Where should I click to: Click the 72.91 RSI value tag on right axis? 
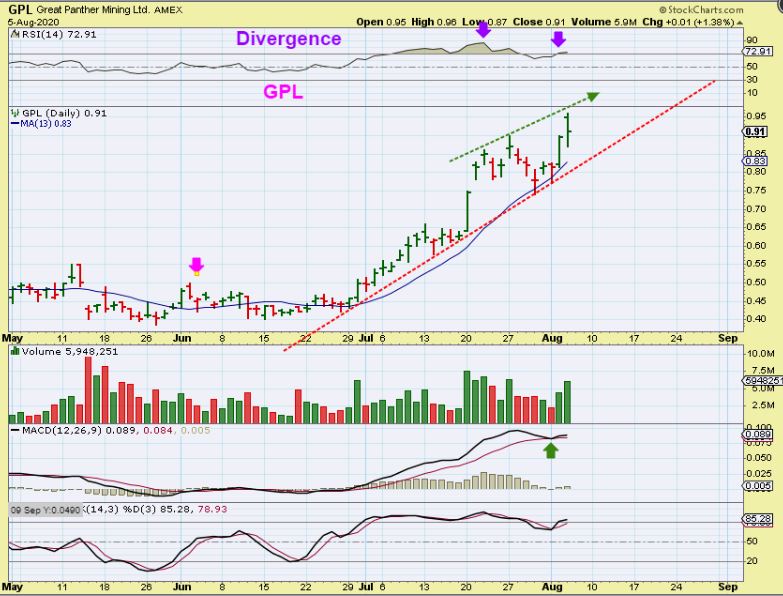click(x=757, y=51)
